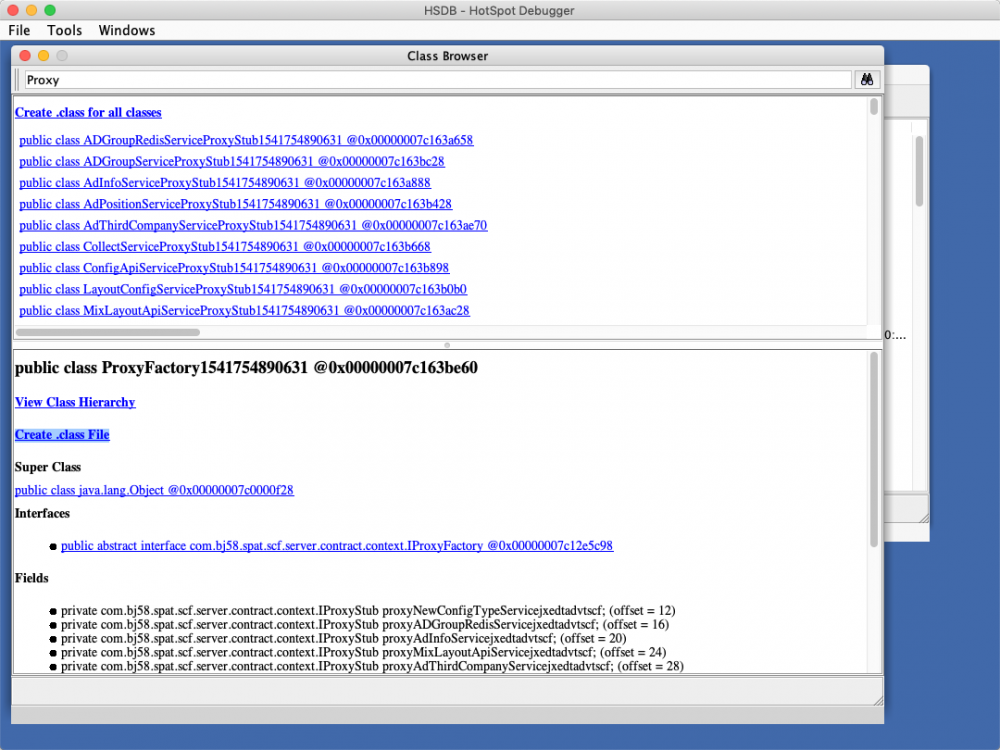The height and width of the screenshot is (750, 1000).
Task: Open LayoutConfigServiceProxyStub1541754890631 class link
Action: [243, 289]
